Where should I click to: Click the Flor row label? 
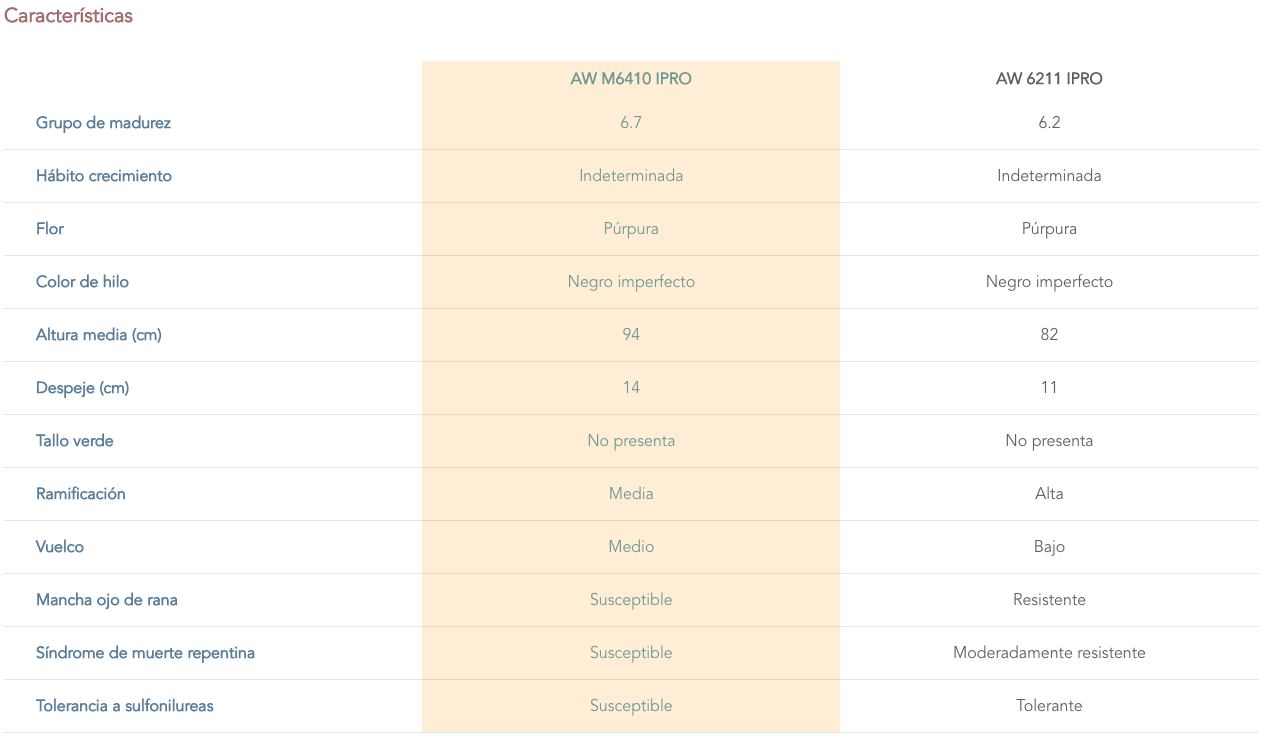pos(50,229)
